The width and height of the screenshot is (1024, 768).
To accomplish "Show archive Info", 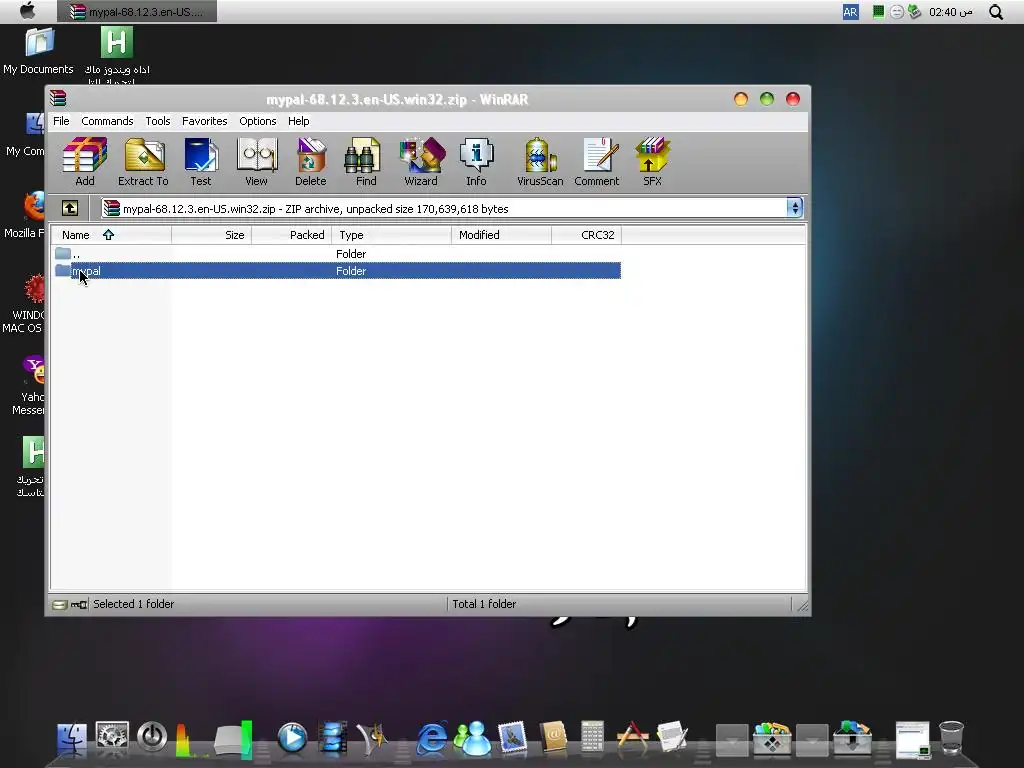I will pyautogui.click(x=476, y=162).
